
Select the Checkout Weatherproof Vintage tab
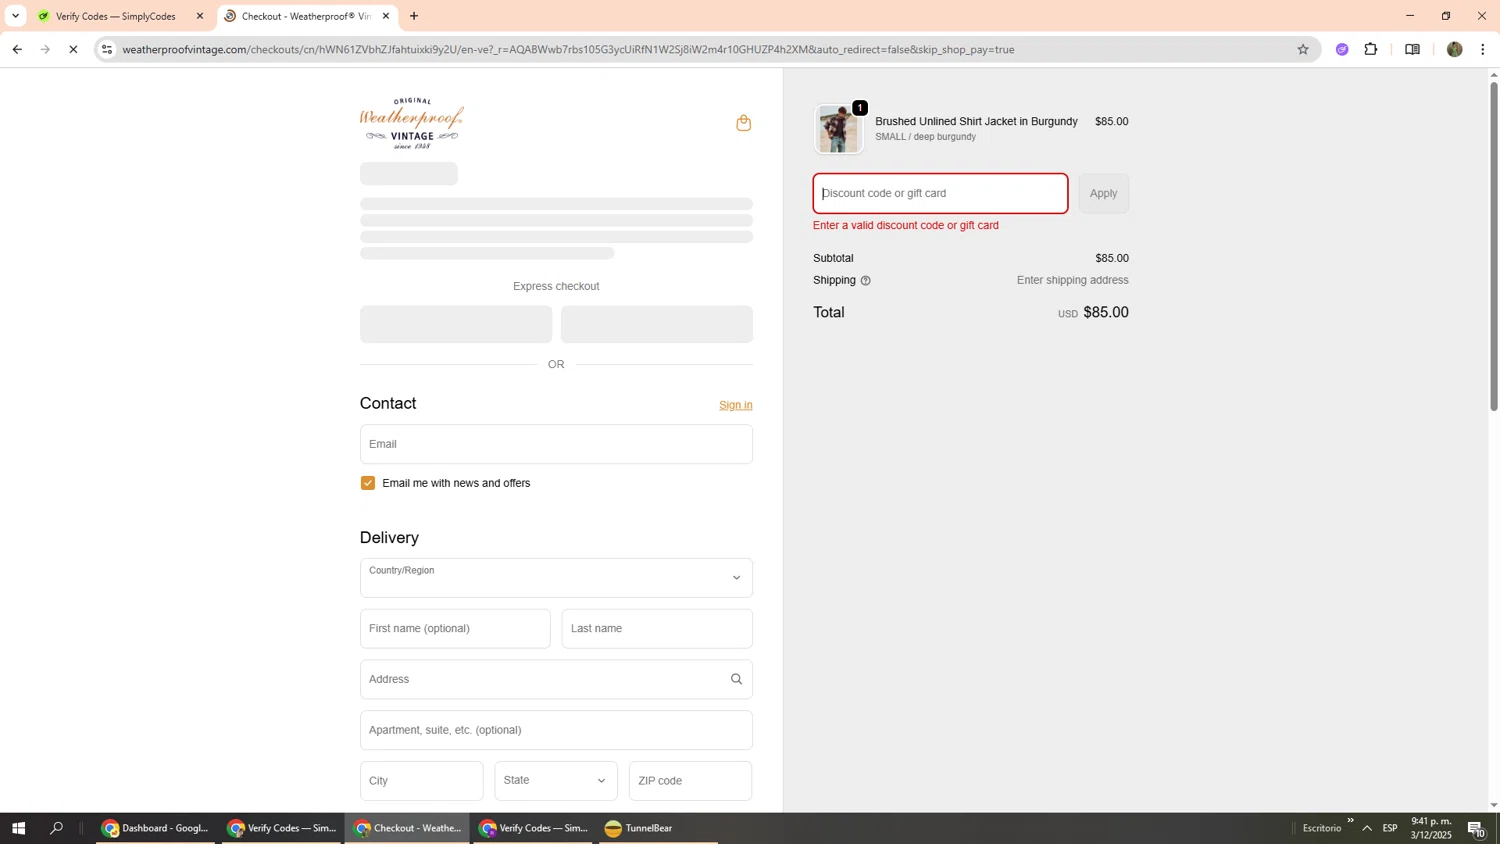tap(306, 16)
